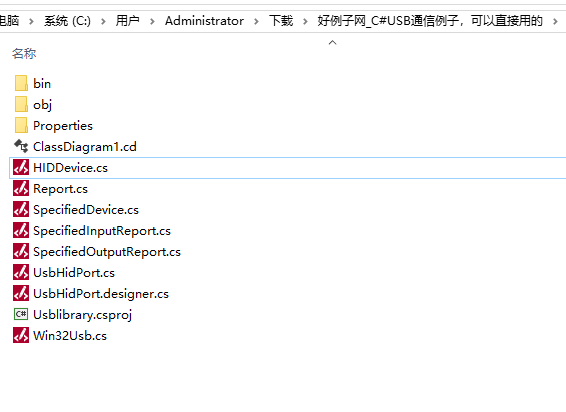The image size is (566, 412).
Task: Go to Administrator folder in breadcrumb
Action: pyautogui.click(x=204, y=21)
